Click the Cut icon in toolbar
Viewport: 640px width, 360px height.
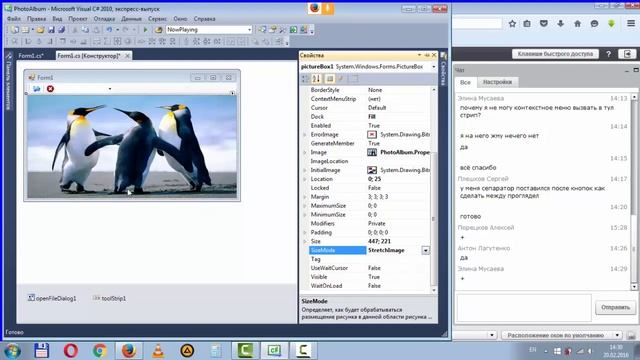[x=75, y=30]
